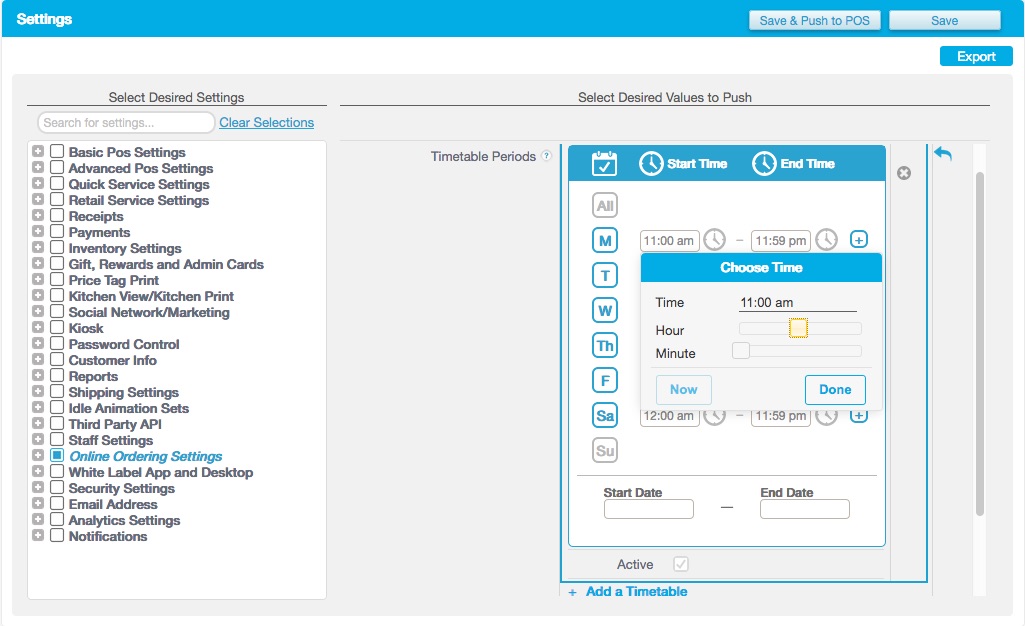
Task: Click the plus icon on the Monday time row
Action: [x=858, y=240]
